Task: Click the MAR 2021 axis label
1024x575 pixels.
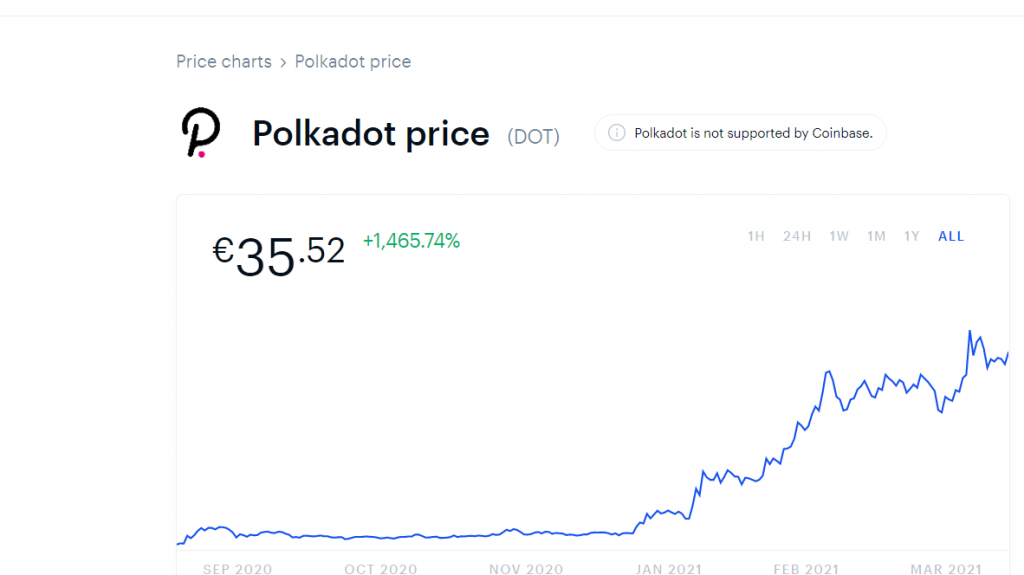Action: click(x=945, y=568)
